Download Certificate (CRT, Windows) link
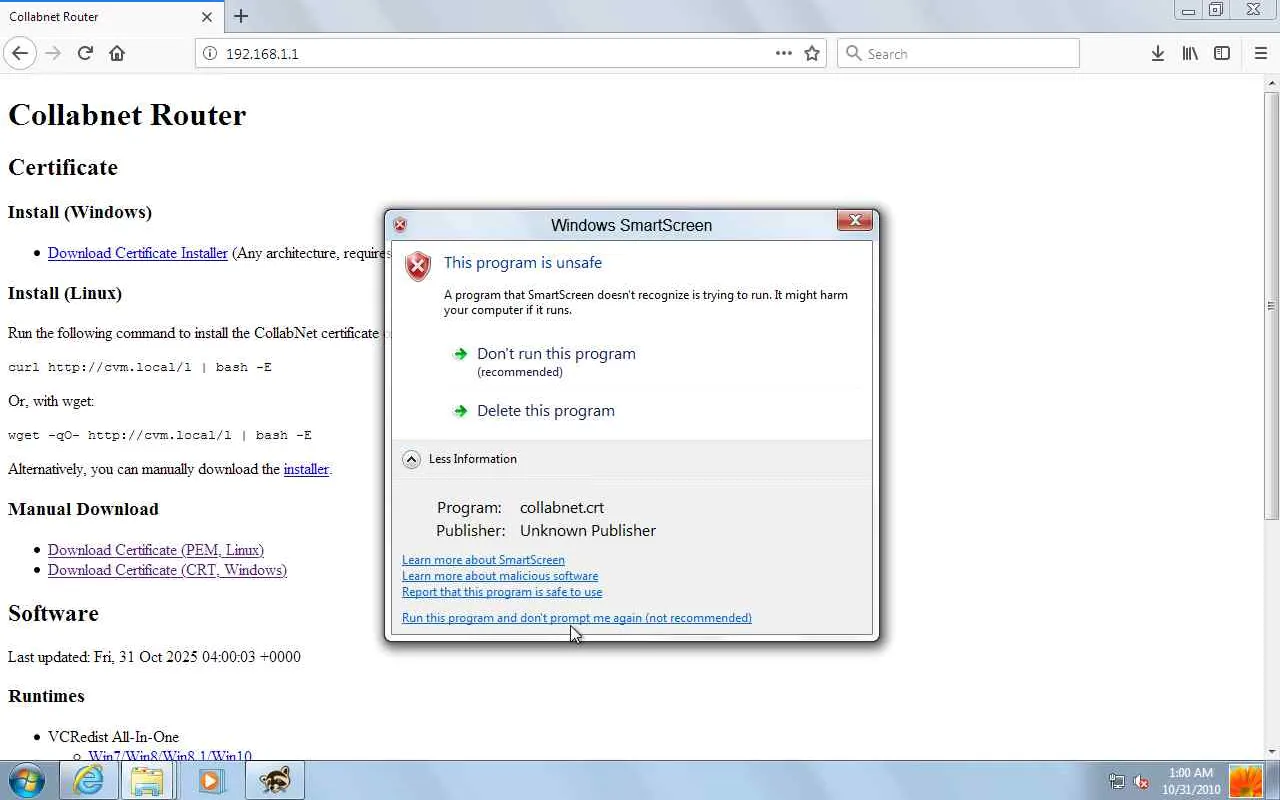The height and width of the screenshot is (800, 1280). pos(167,570)
